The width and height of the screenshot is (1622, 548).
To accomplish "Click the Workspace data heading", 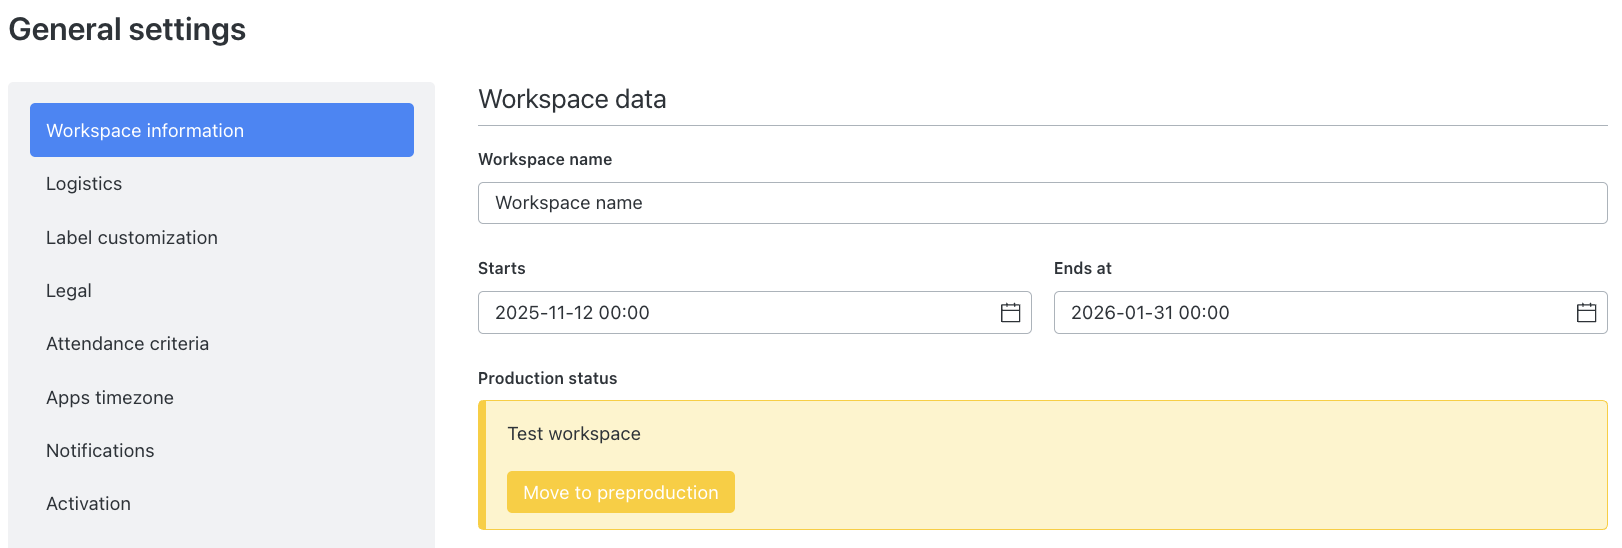I will pos(572,99).
